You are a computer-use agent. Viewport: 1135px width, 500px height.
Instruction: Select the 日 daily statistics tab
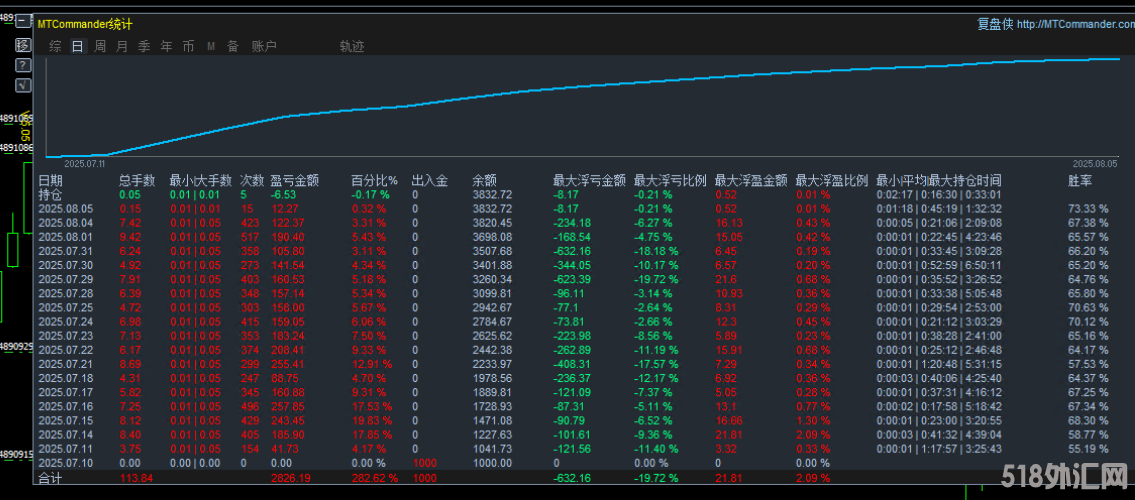77,46
